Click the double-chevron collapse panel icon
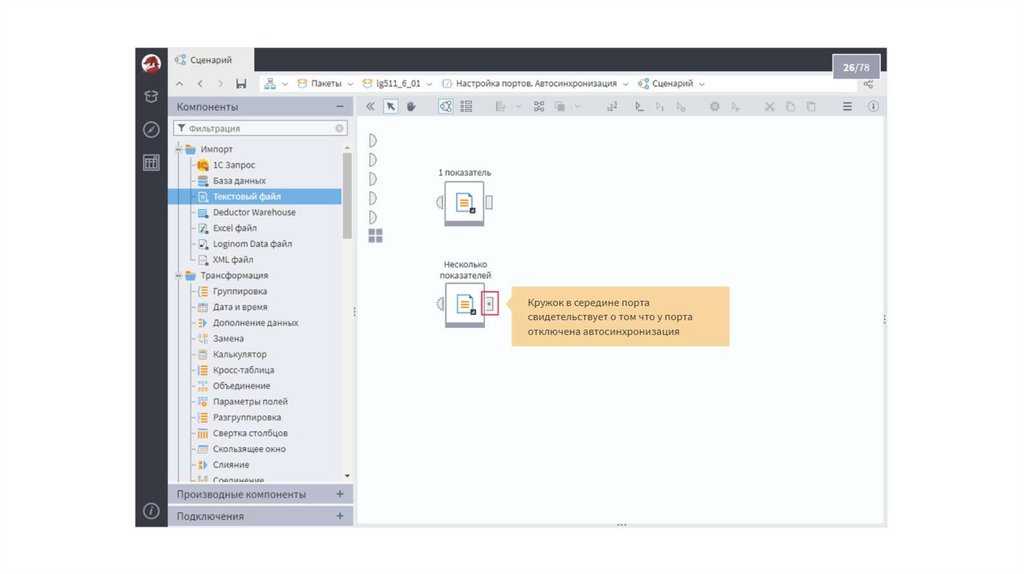This screenshot has width=1024, height=574. pyautogui.click(x=370, y=106)
